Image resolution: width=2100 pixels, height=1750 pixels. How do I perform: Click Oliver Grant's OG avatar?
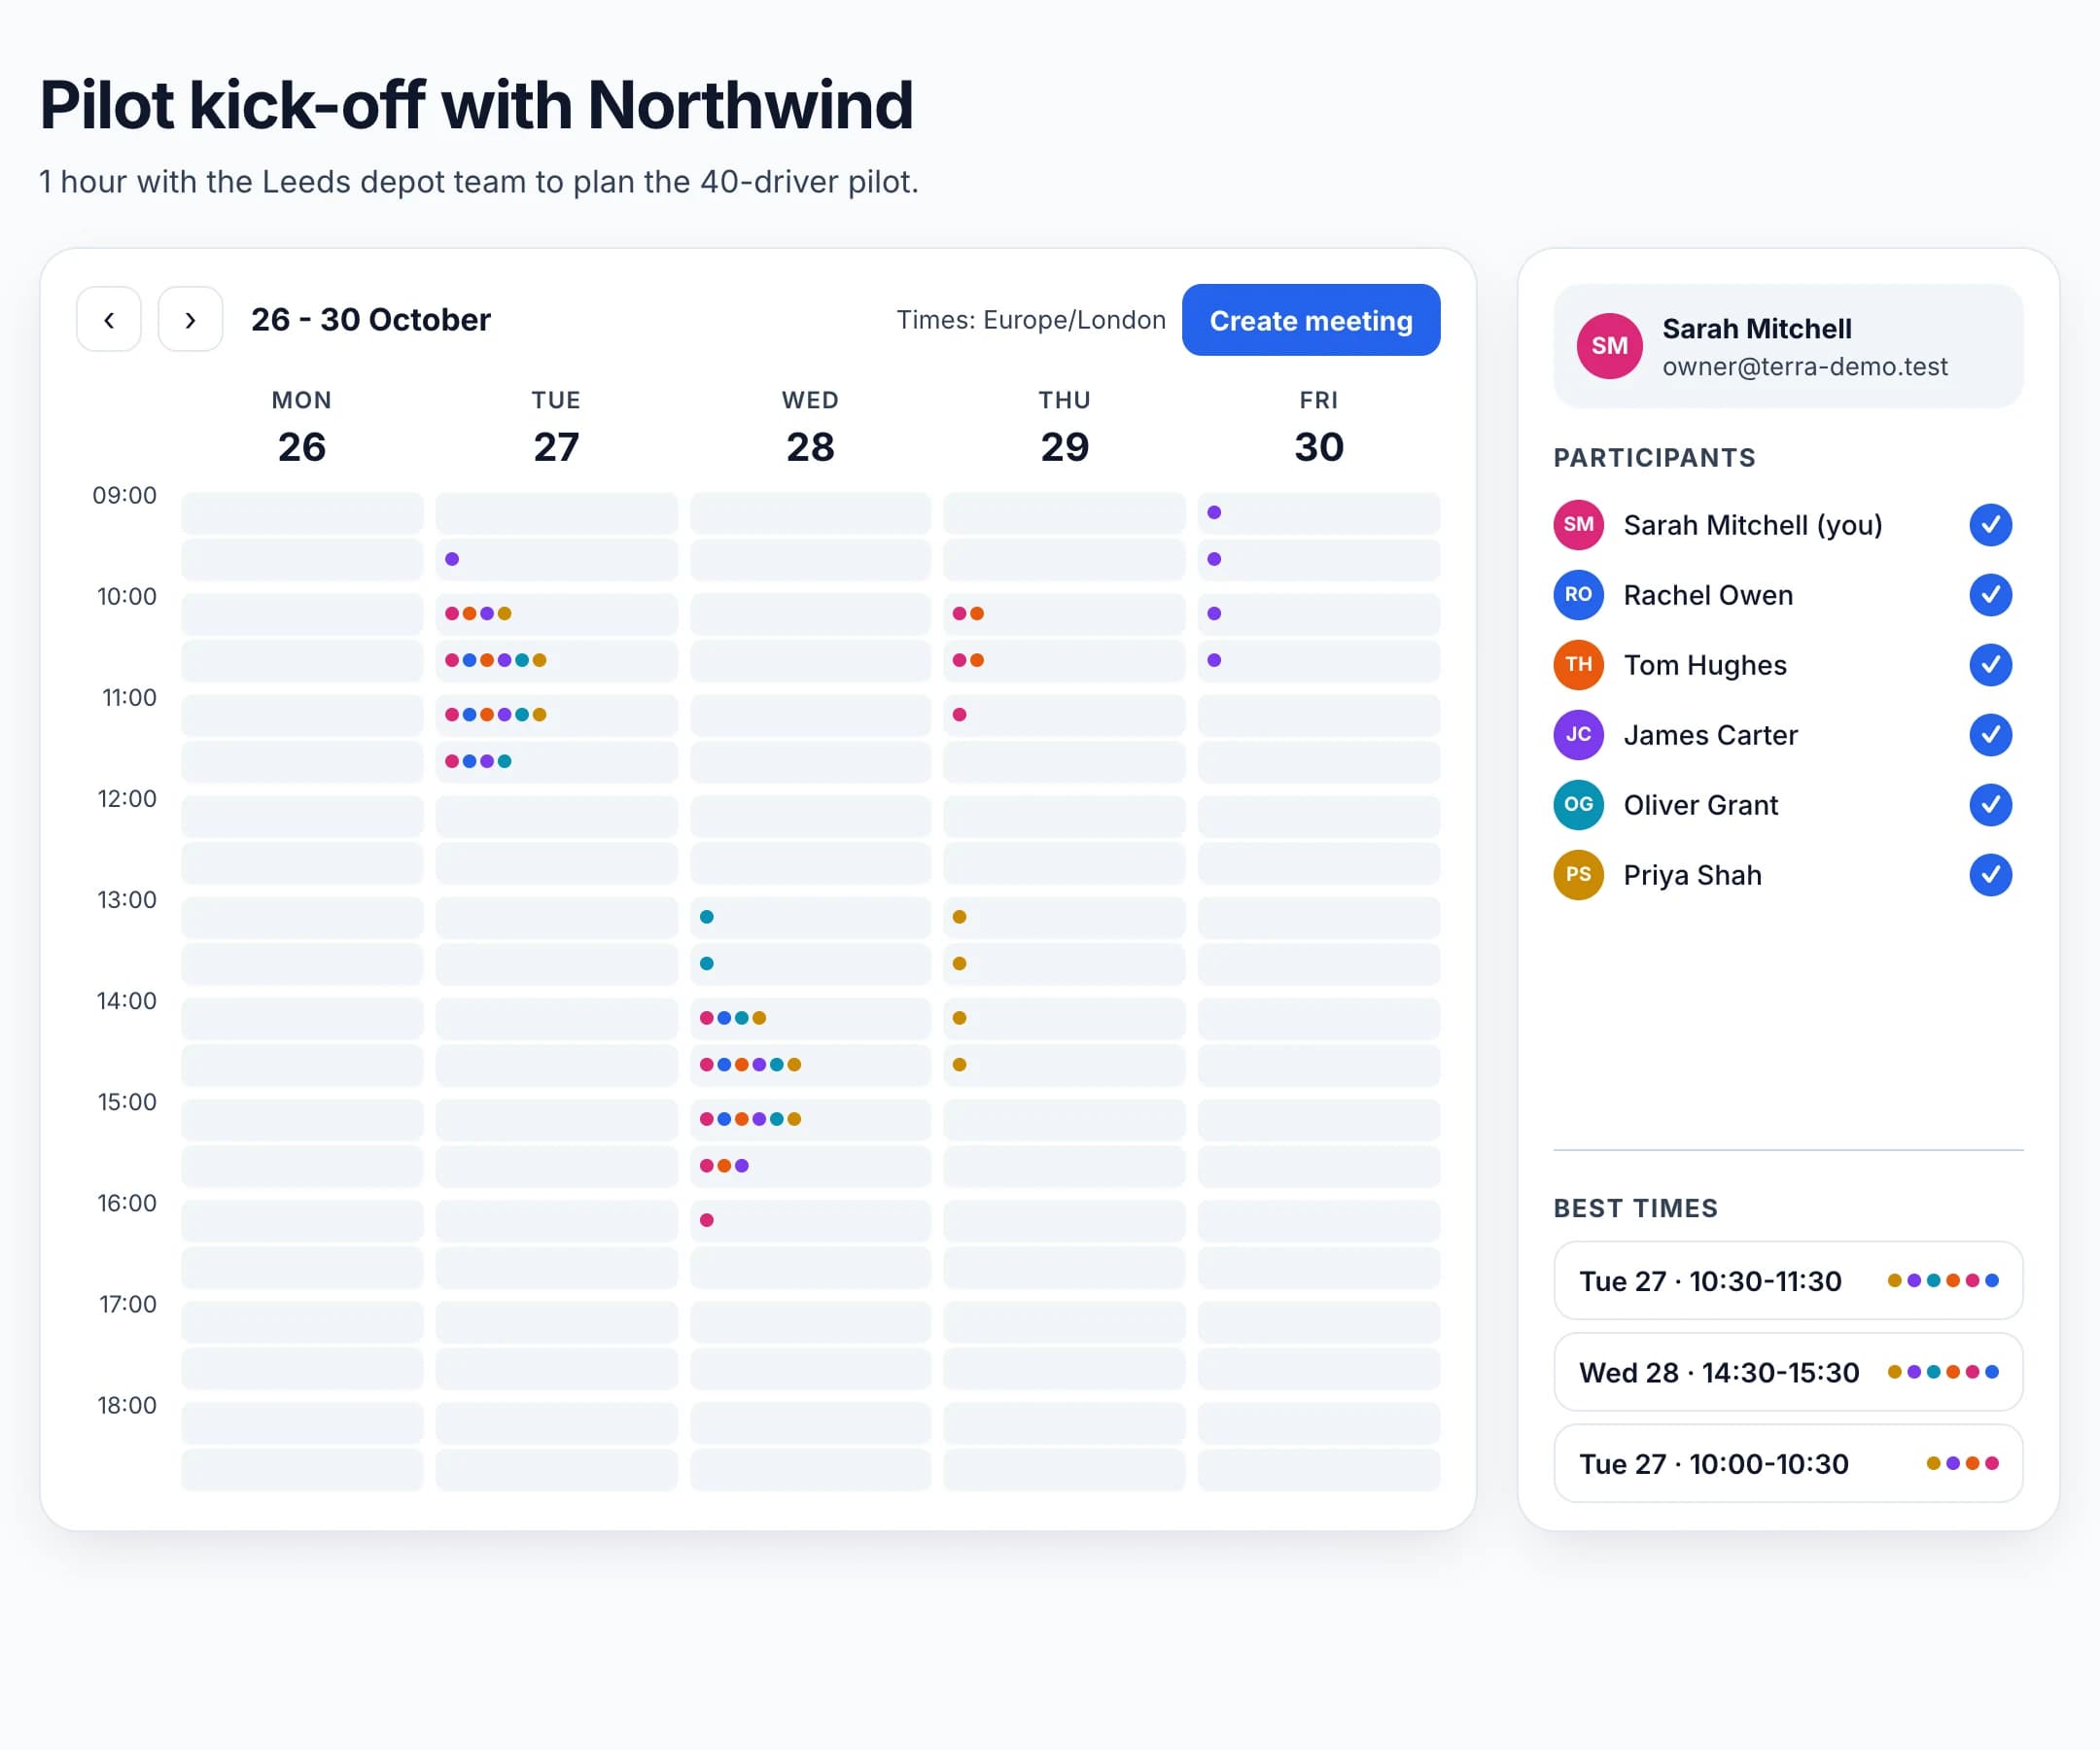pyautogui.click(x=1578, y=805)
